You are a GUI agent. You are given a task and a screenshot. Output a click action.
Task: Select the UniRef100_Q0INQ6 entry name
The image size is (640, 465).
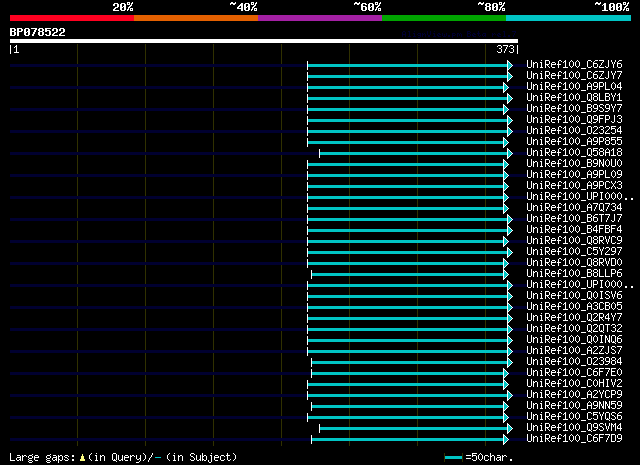click(x=574, y=340)
